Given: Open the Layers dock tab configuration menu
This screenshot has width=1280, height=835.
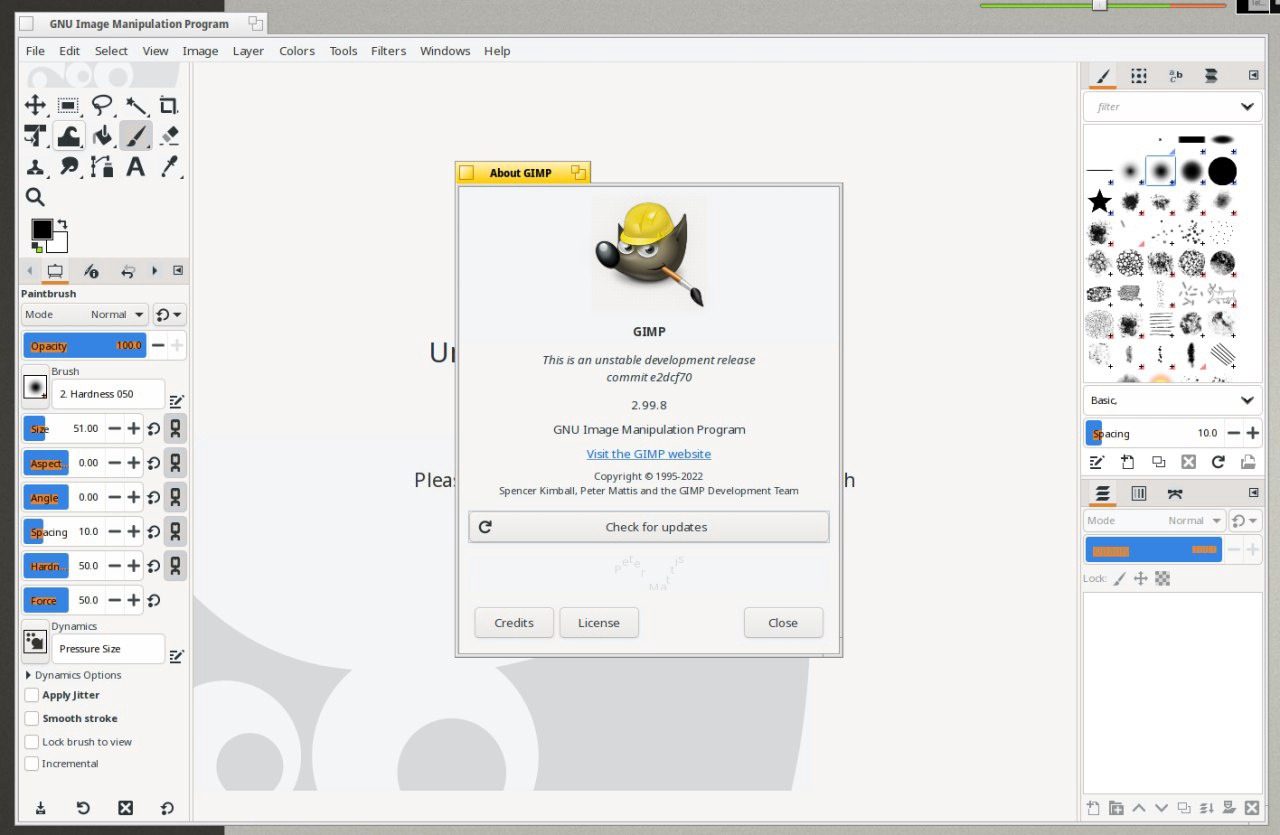Looking at the screenshot, I should [x=1253, y=493].
